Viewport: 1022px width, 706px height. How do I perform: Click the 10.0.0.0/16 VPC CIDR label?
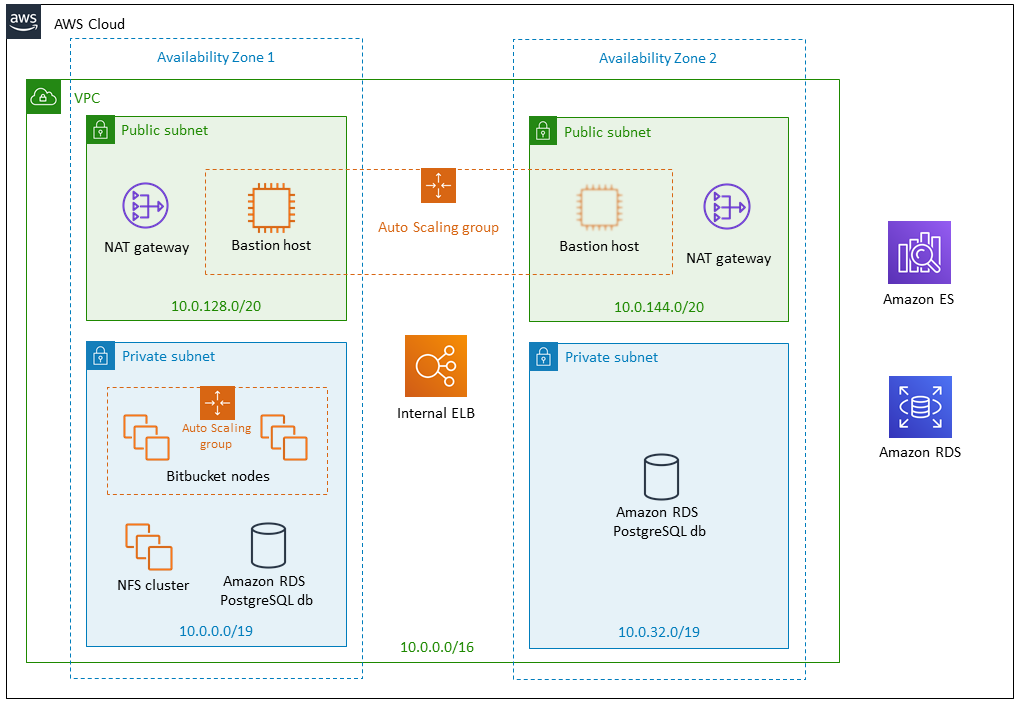pyautogui.click(x=435, y=647)
